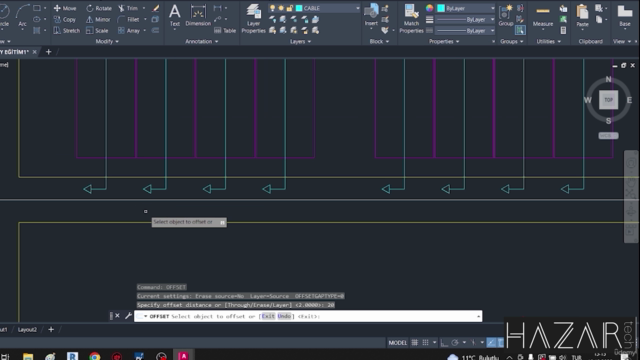
Task: Select the Trim tool
Action: pyautogui.click(x=128, y=8)
